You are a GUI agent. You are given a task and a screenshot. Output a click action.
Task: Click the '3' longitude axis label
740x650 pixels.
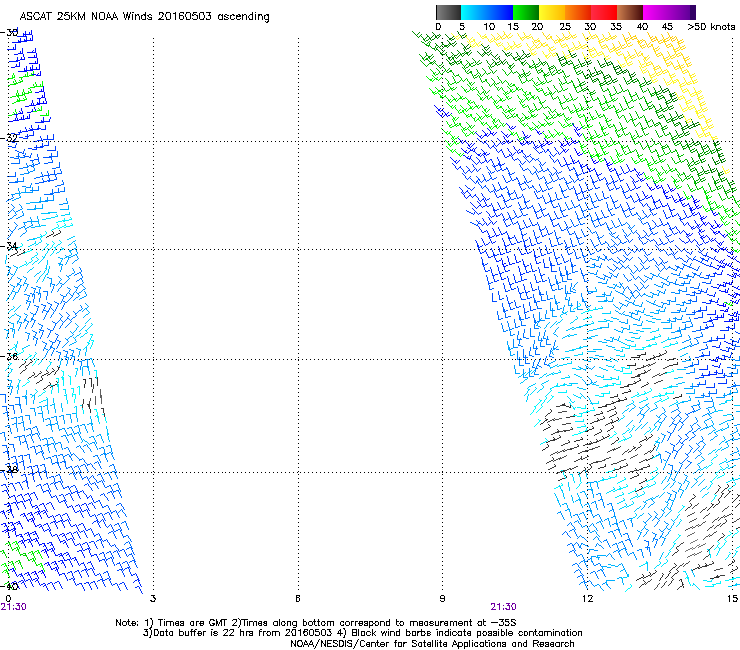[153, 599]
